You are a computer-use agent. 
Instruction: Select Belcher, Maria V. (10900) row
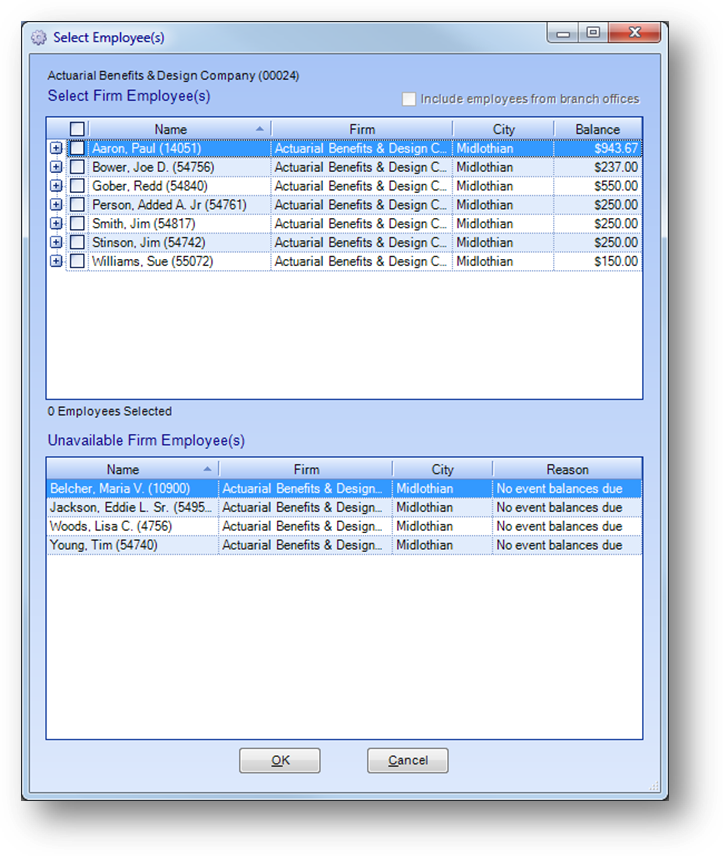tap(345, 489)
